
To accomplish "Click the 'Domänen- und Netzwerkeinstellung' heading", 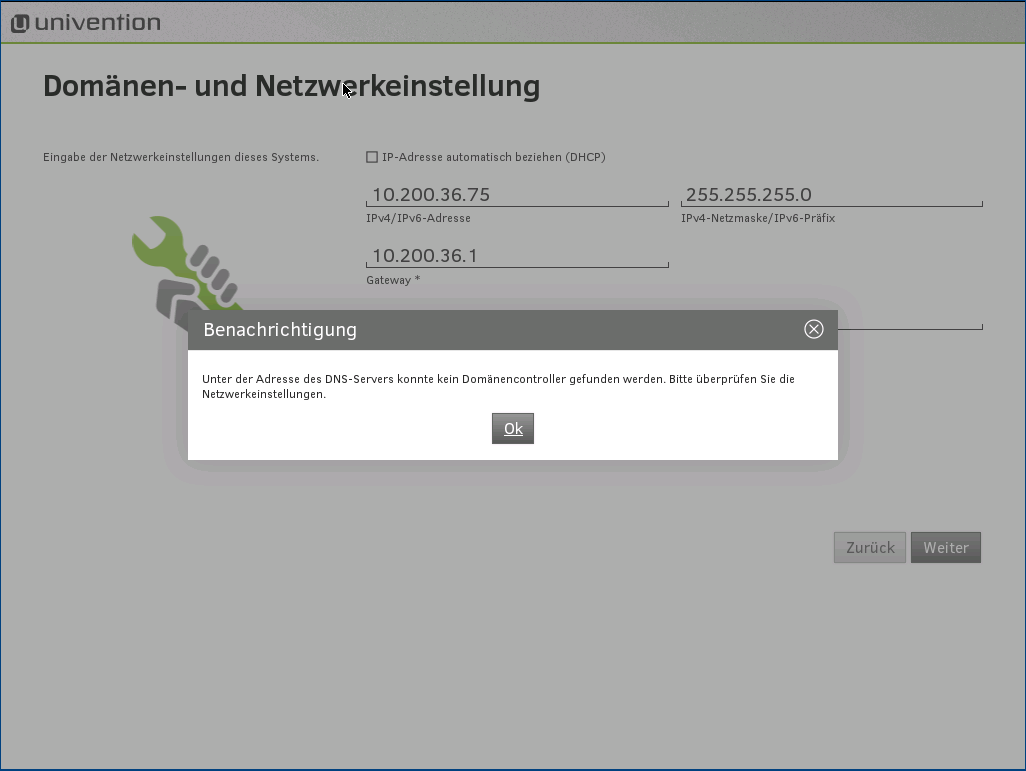I will [291, 86].
